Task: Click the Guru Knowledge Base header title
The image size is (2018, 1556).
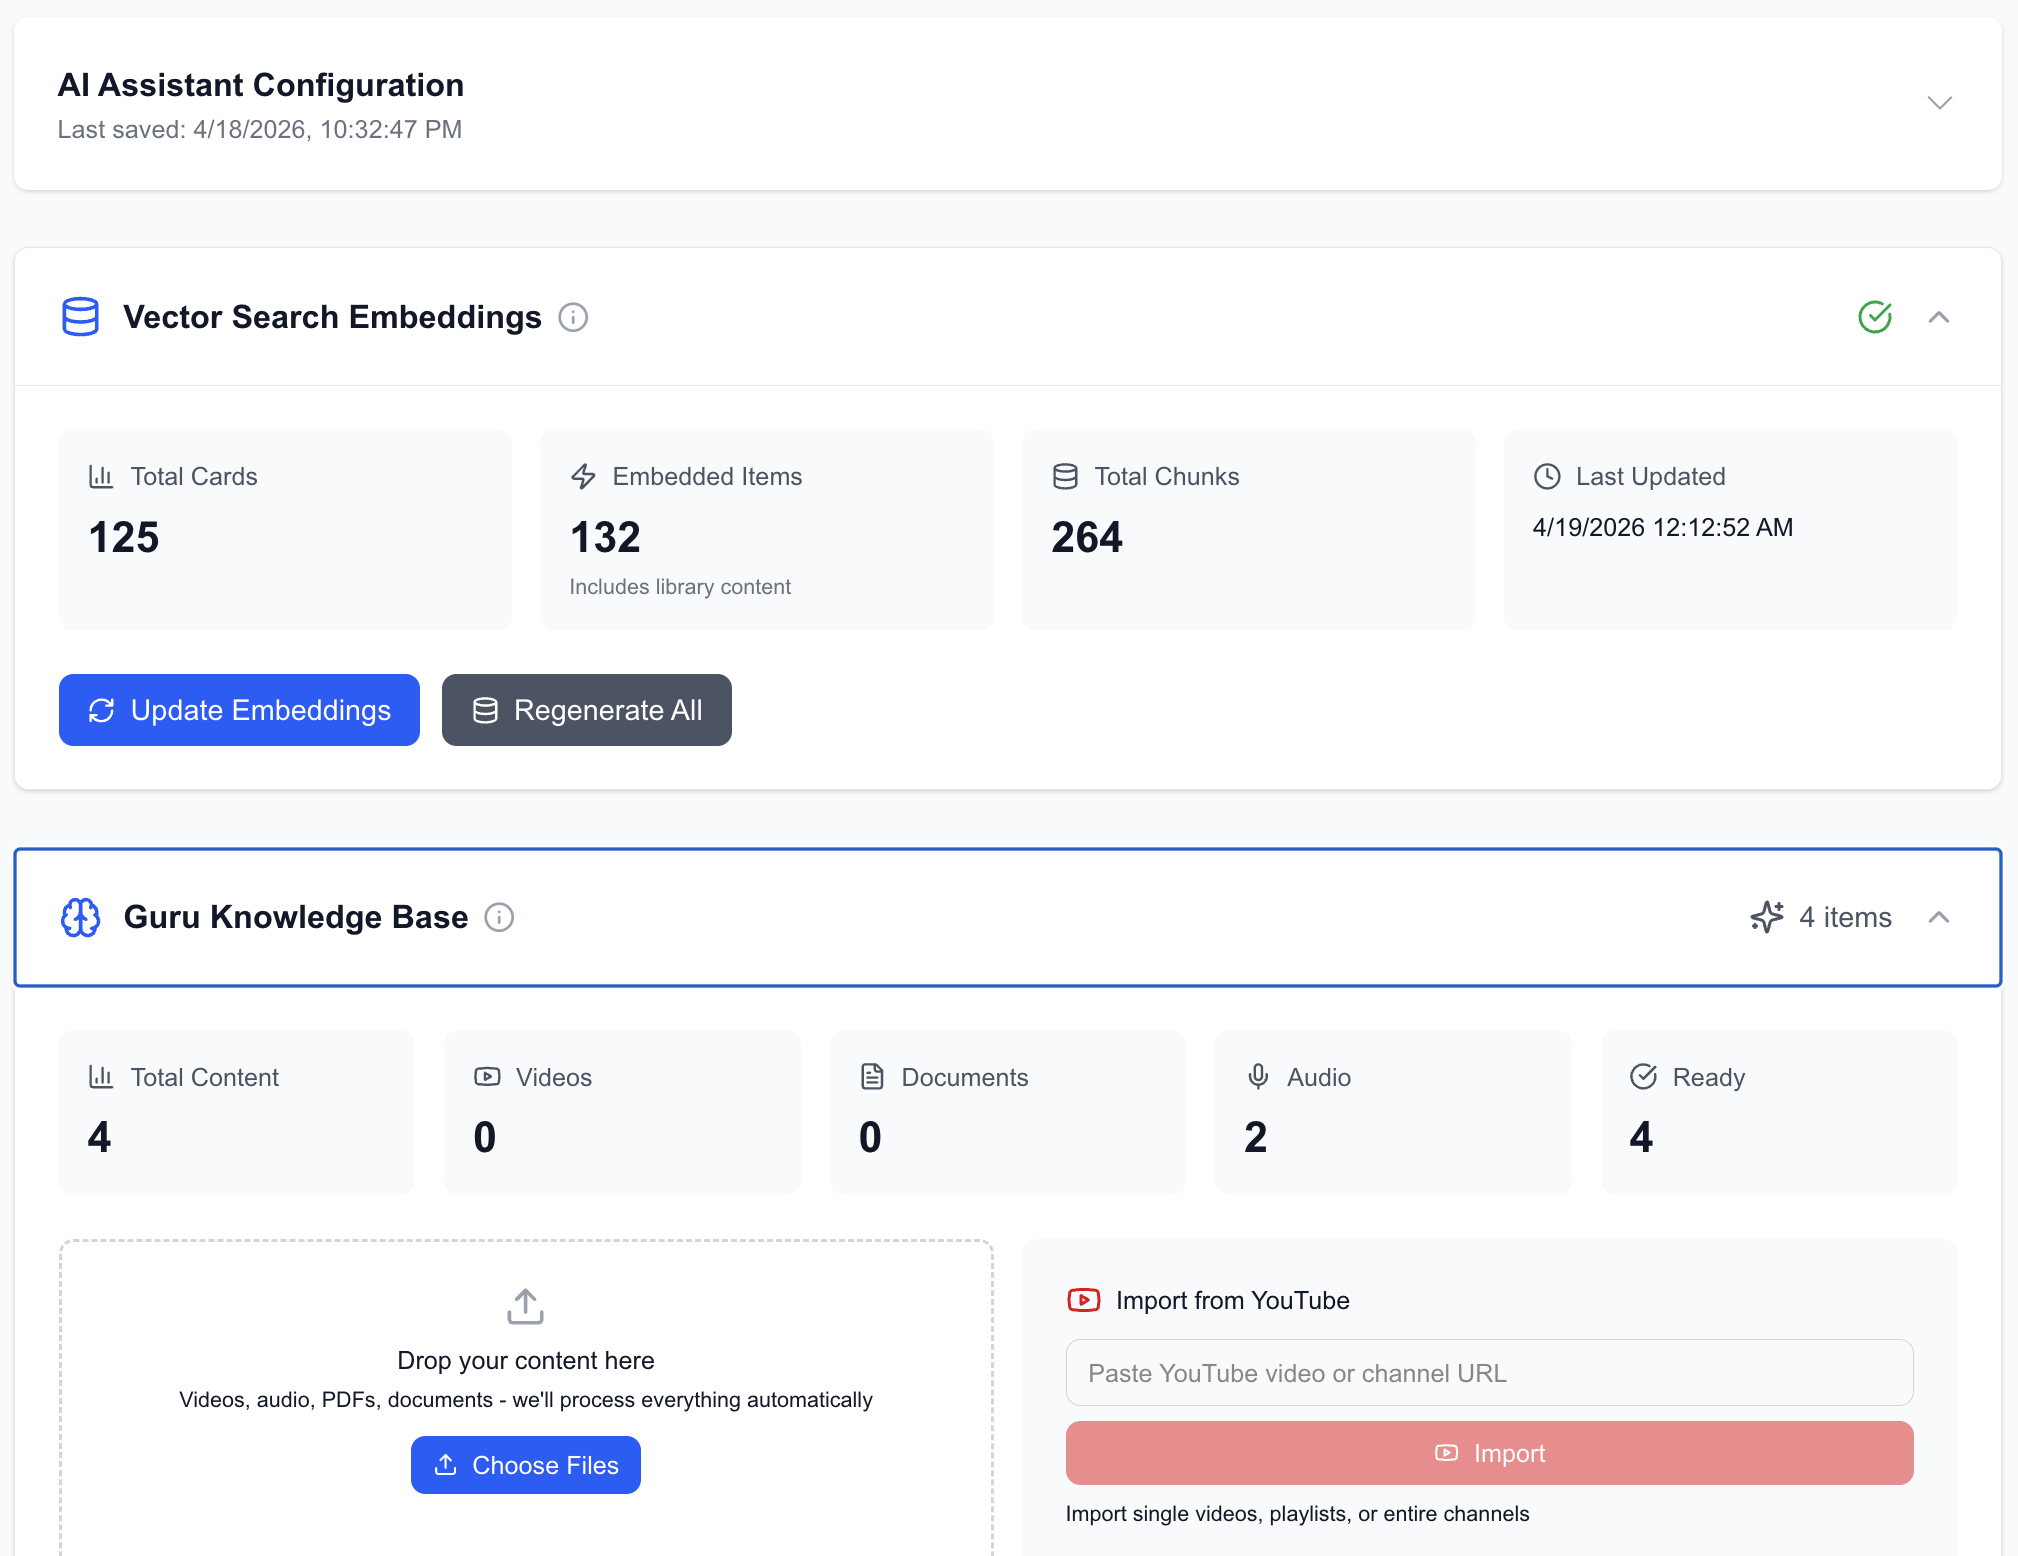Action: pyautogui.click(x=296, y=917)
